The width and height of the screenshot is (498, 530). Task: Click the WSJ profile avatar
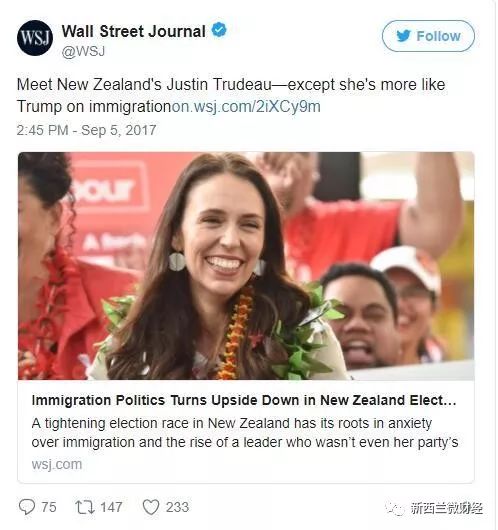35,38
